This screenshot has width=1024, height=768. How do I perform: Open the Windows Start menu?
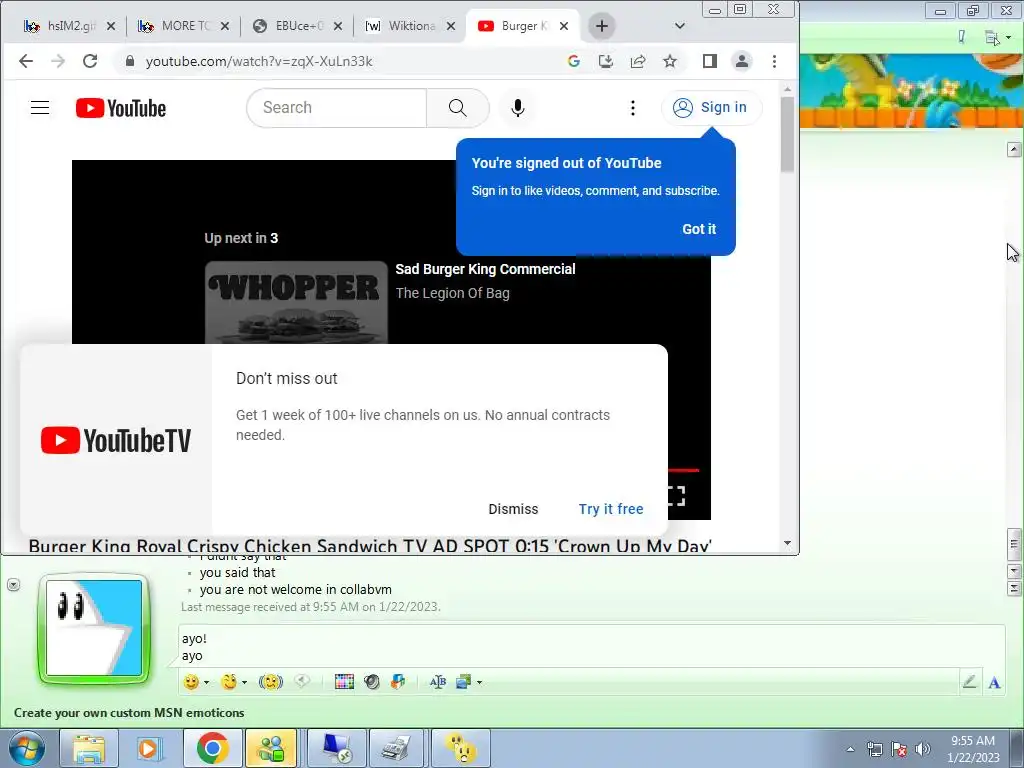26,748
